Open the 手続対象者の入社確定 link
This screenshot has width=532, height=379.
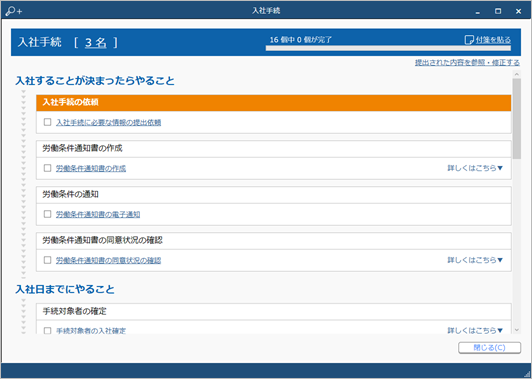[x=91, y=330]
